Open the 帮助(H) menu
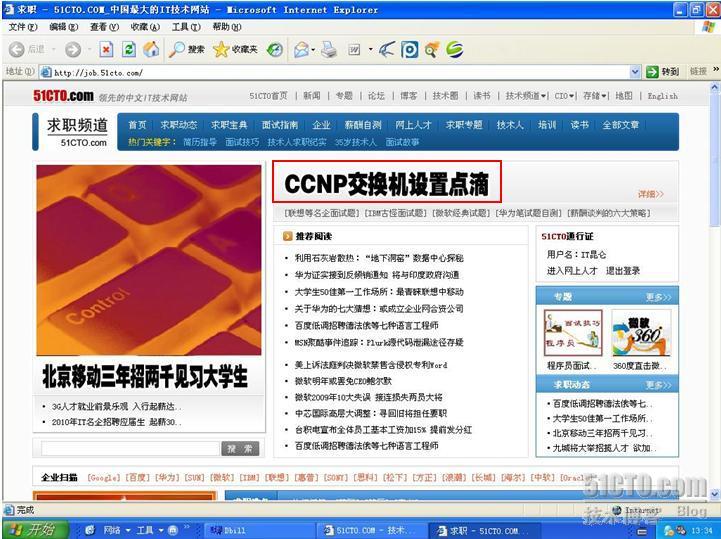 [227, 27]
